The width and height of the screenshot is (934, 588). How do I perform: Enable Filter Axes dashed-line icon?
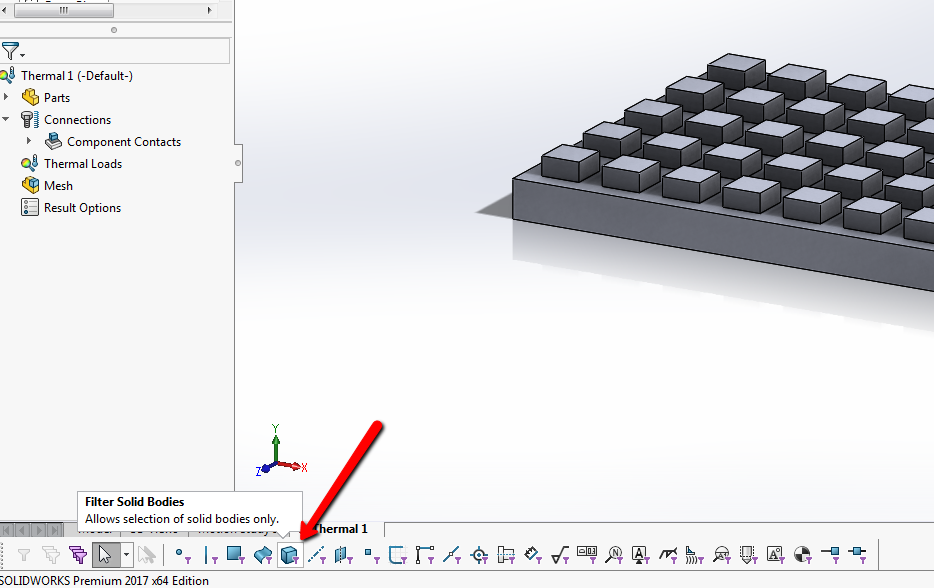(317, 555)
